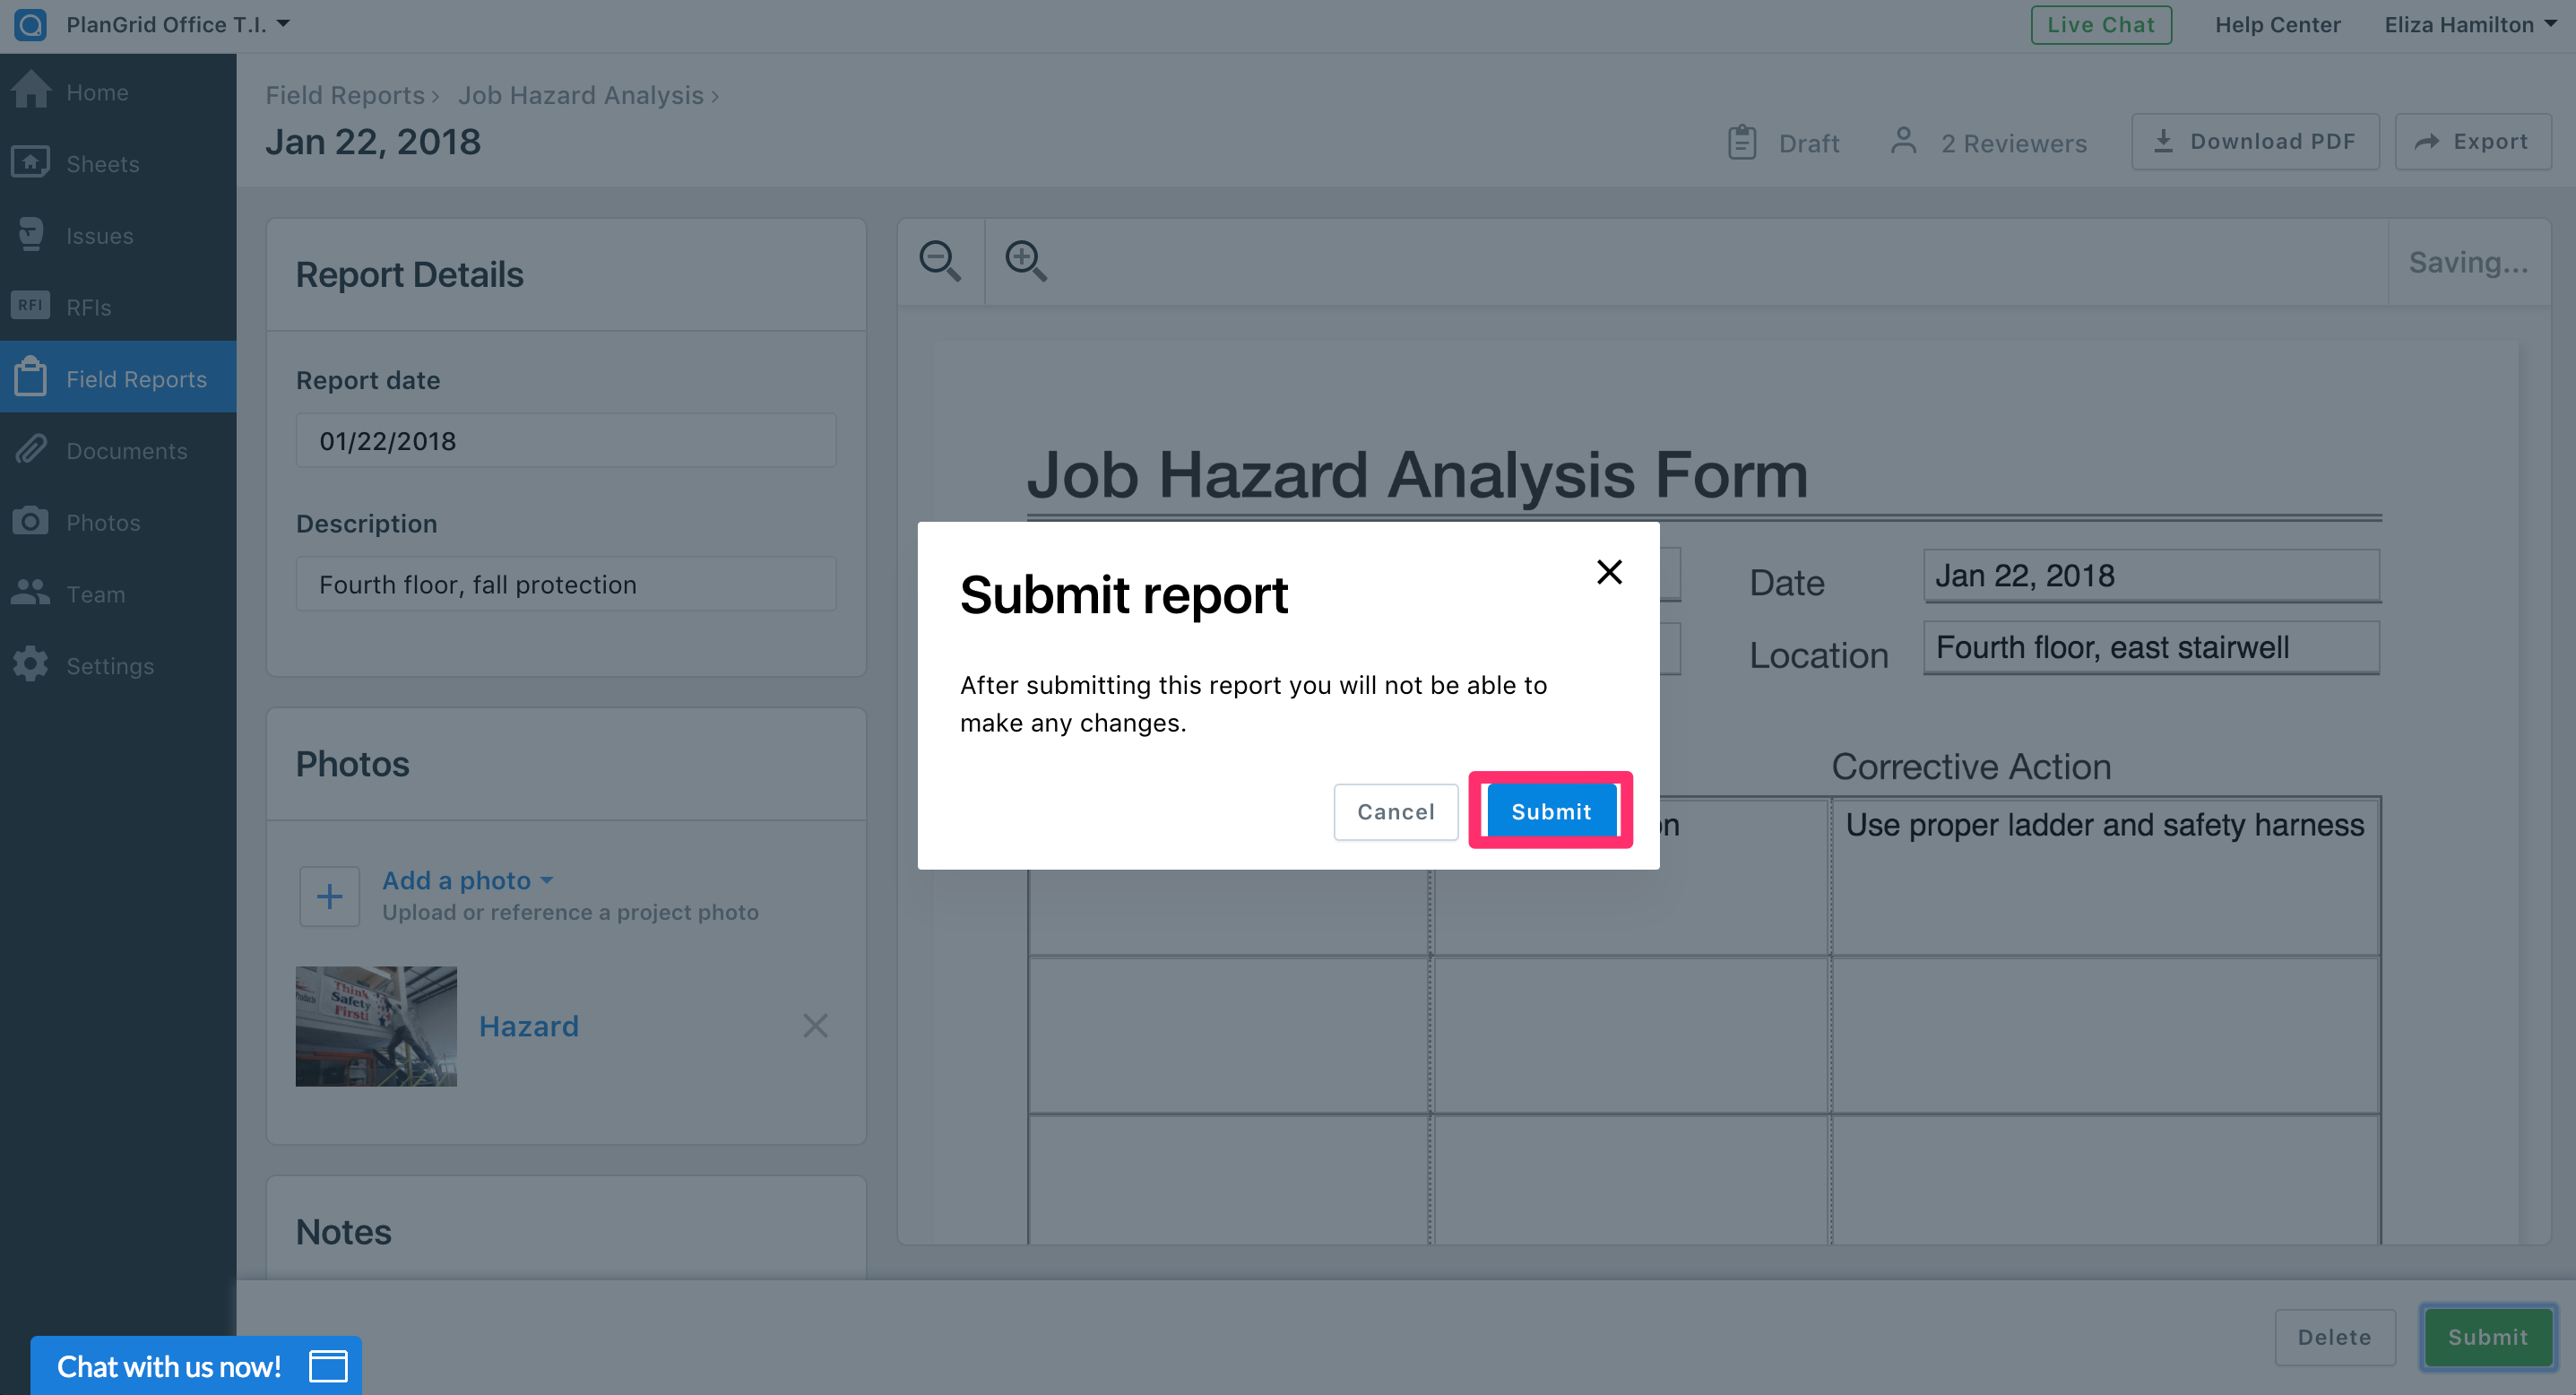This screenshot has height=1395, width=2576.
Task: Select Issues text in the sidebar
Action: pyautogui.click(x=100, y=236)
